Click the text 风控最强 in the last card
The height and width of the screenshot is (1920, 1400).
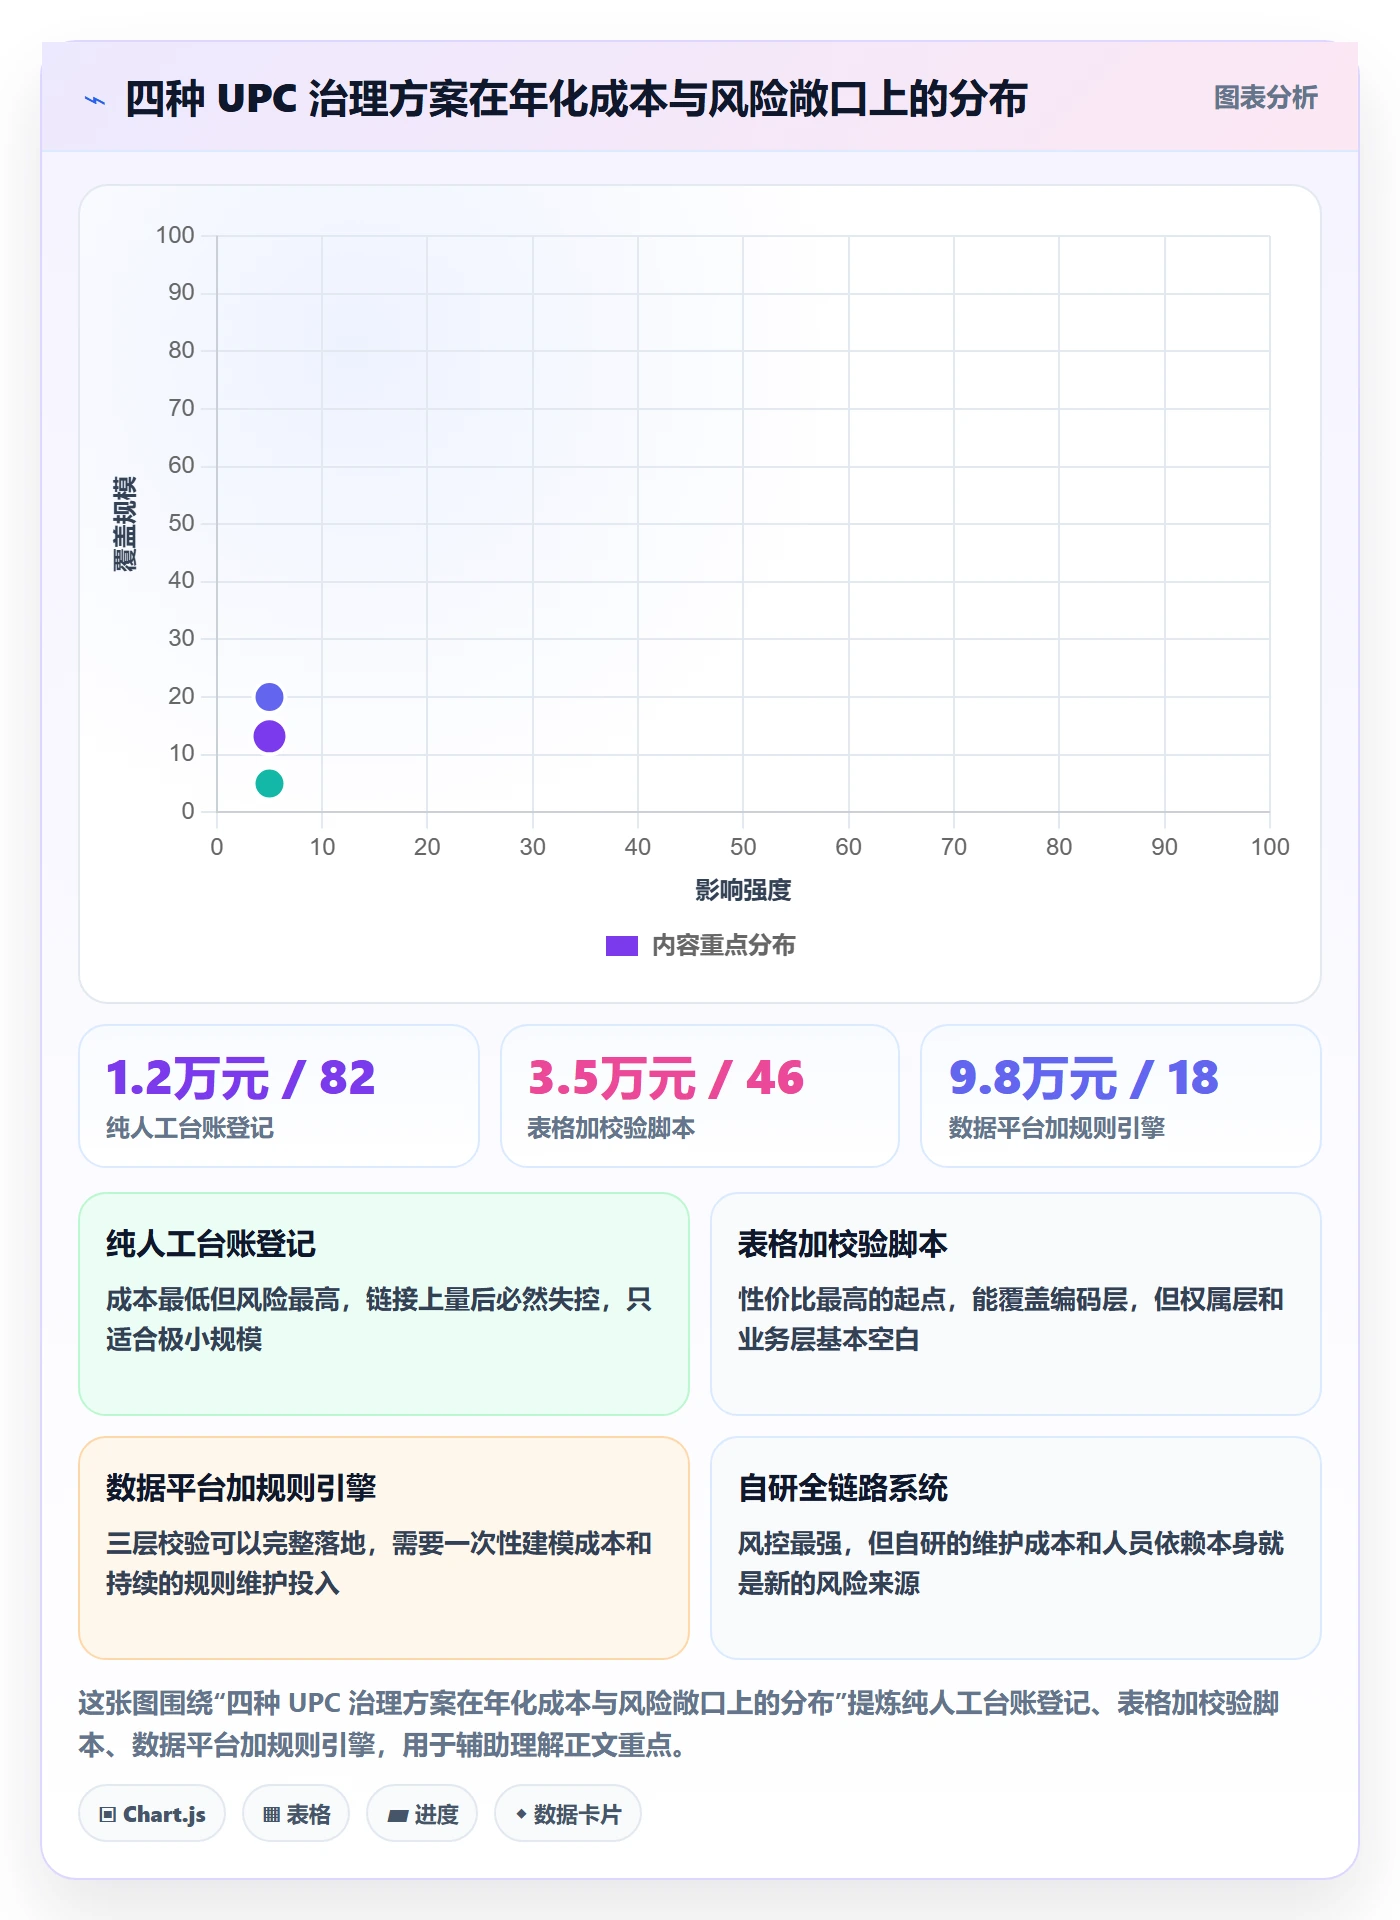790,1544
